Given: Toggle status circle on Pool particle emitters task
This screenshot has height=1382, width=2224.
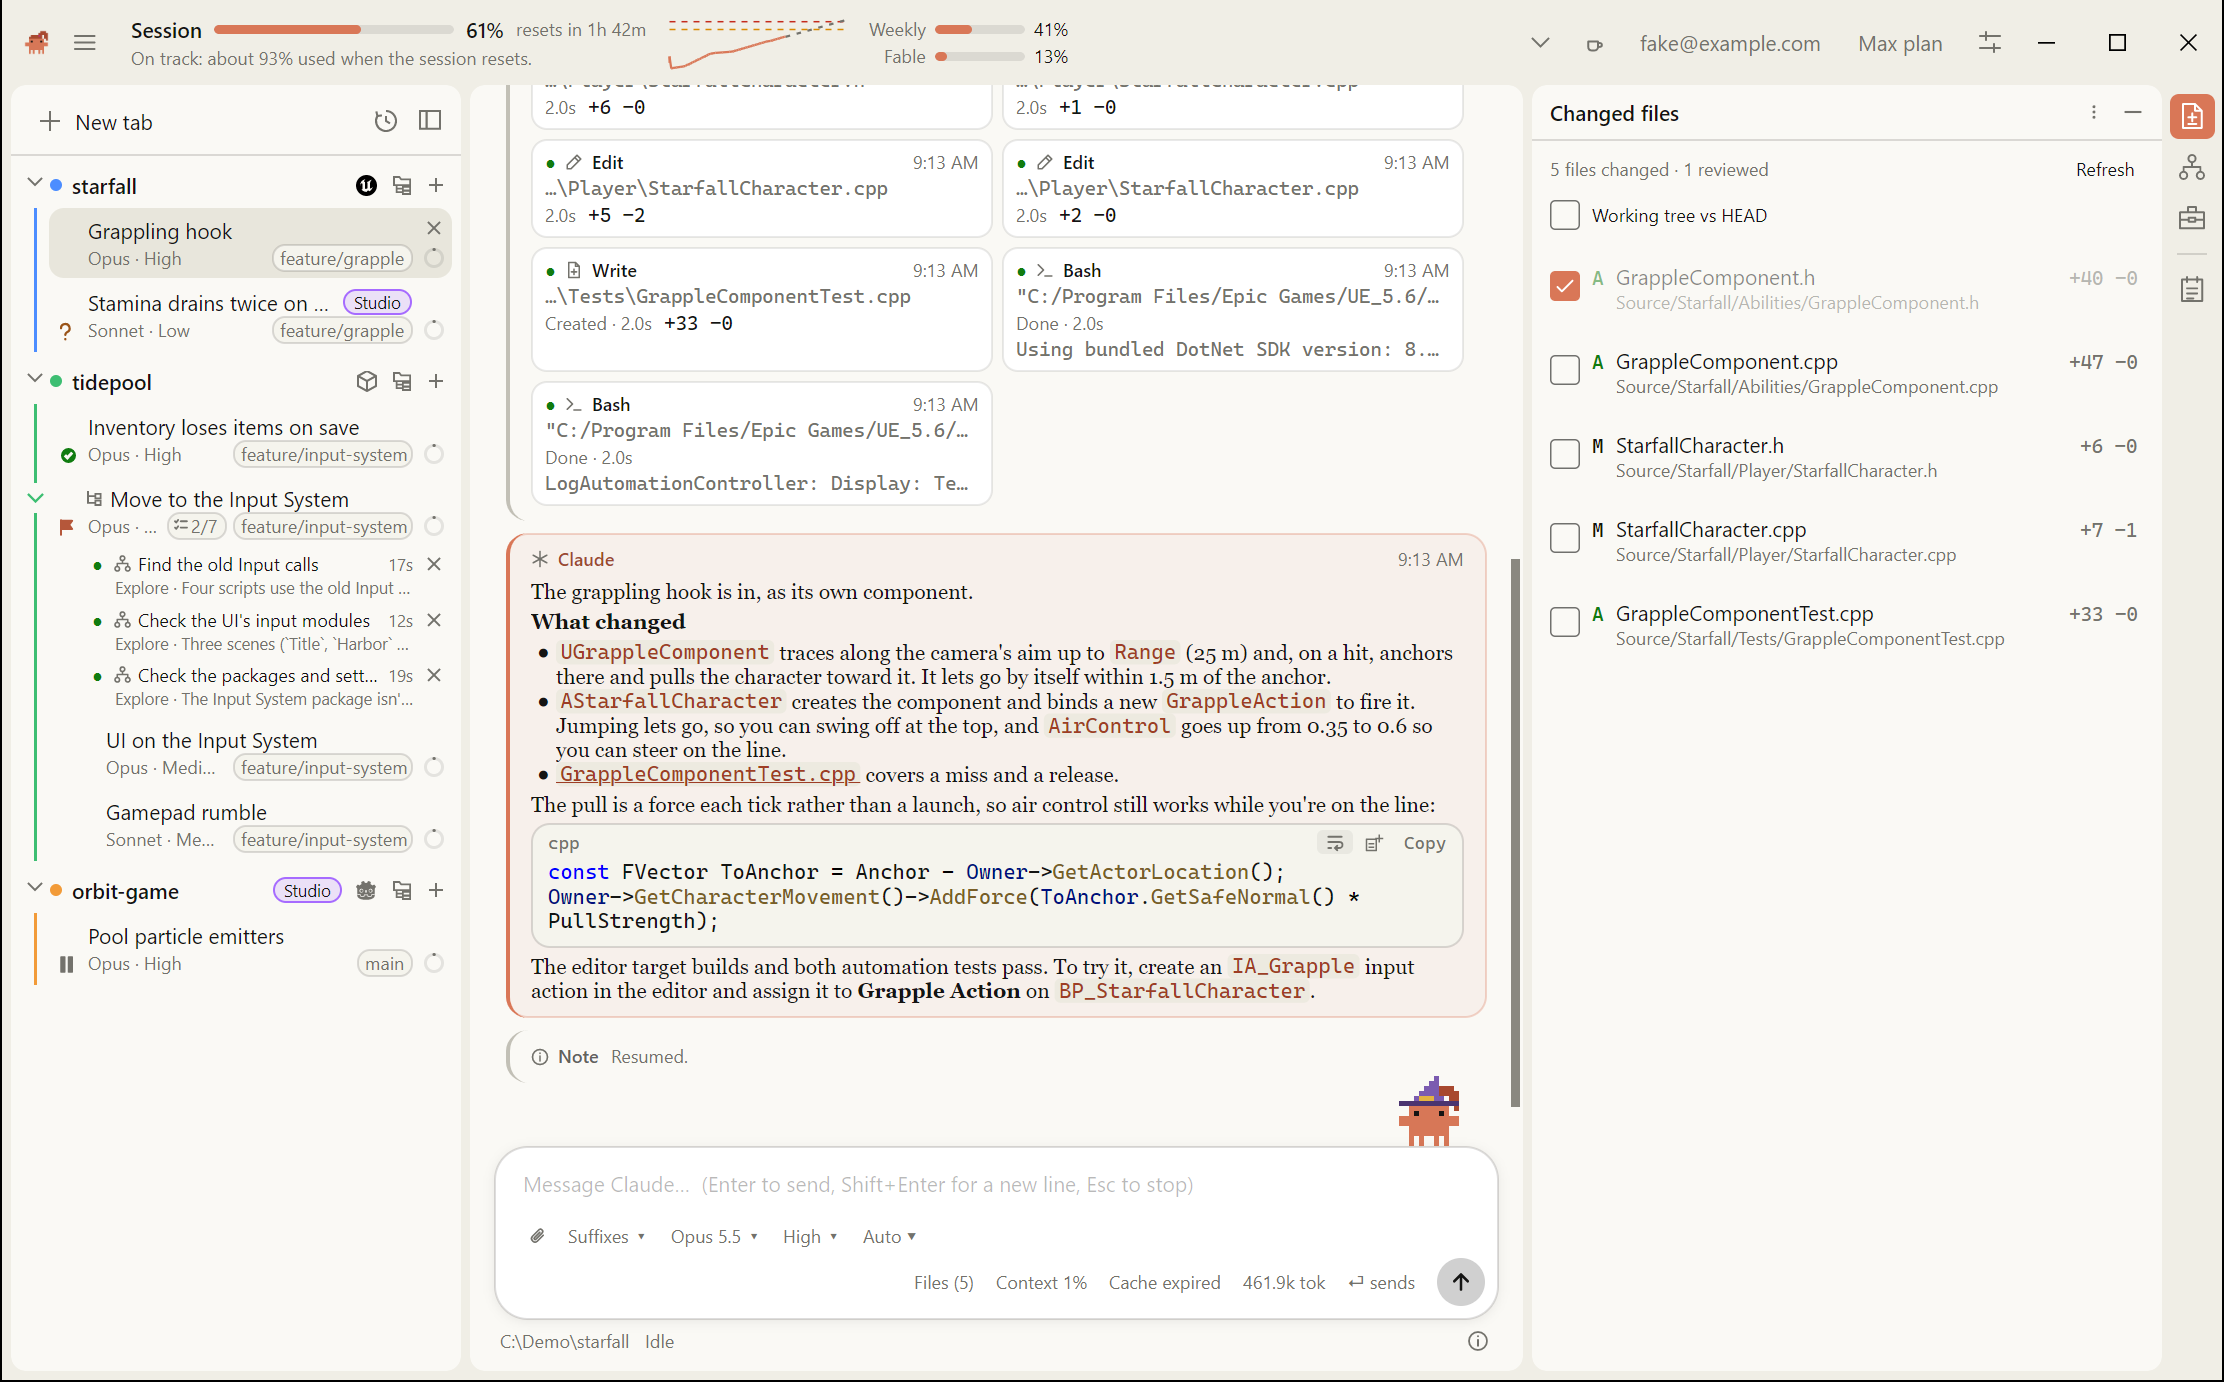Looking at the screenshot, I should pos(434,963).
